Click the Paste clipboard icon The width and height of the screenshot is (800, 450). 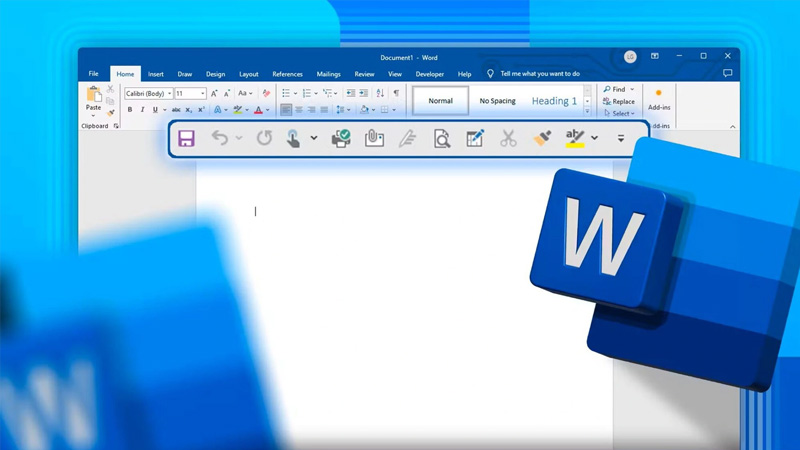point(93,94)
